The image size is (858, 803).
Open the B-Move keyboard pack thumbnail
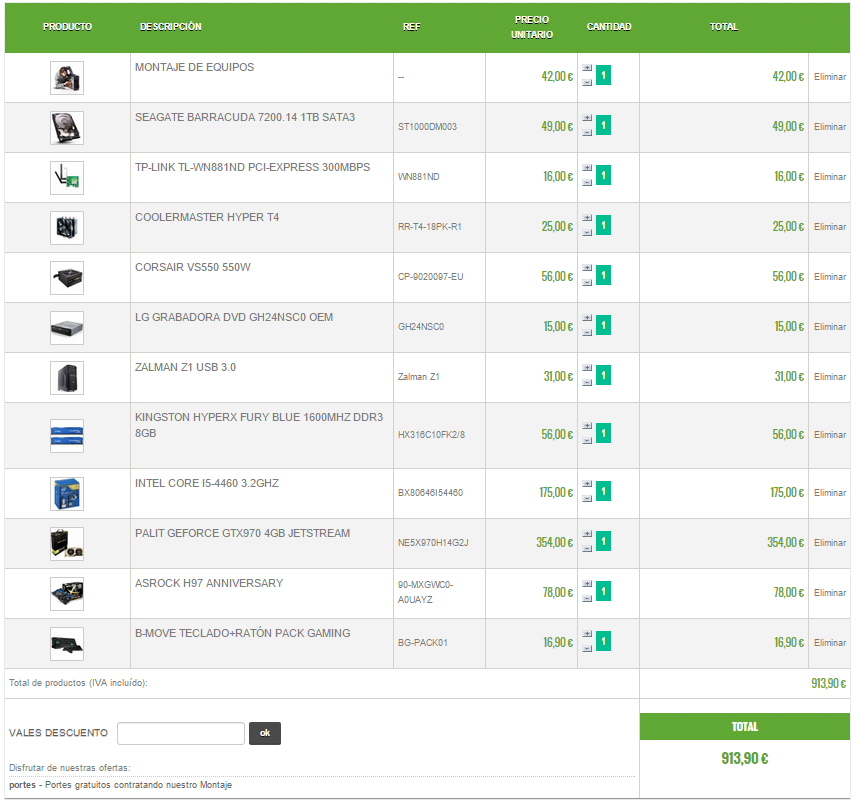pyautogui.click(x=67, y=644)
